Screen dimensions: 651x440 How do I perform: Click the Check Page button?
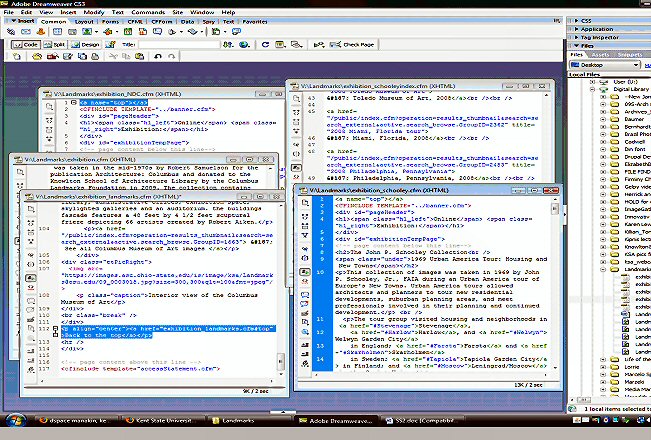[x=352, y=44]
